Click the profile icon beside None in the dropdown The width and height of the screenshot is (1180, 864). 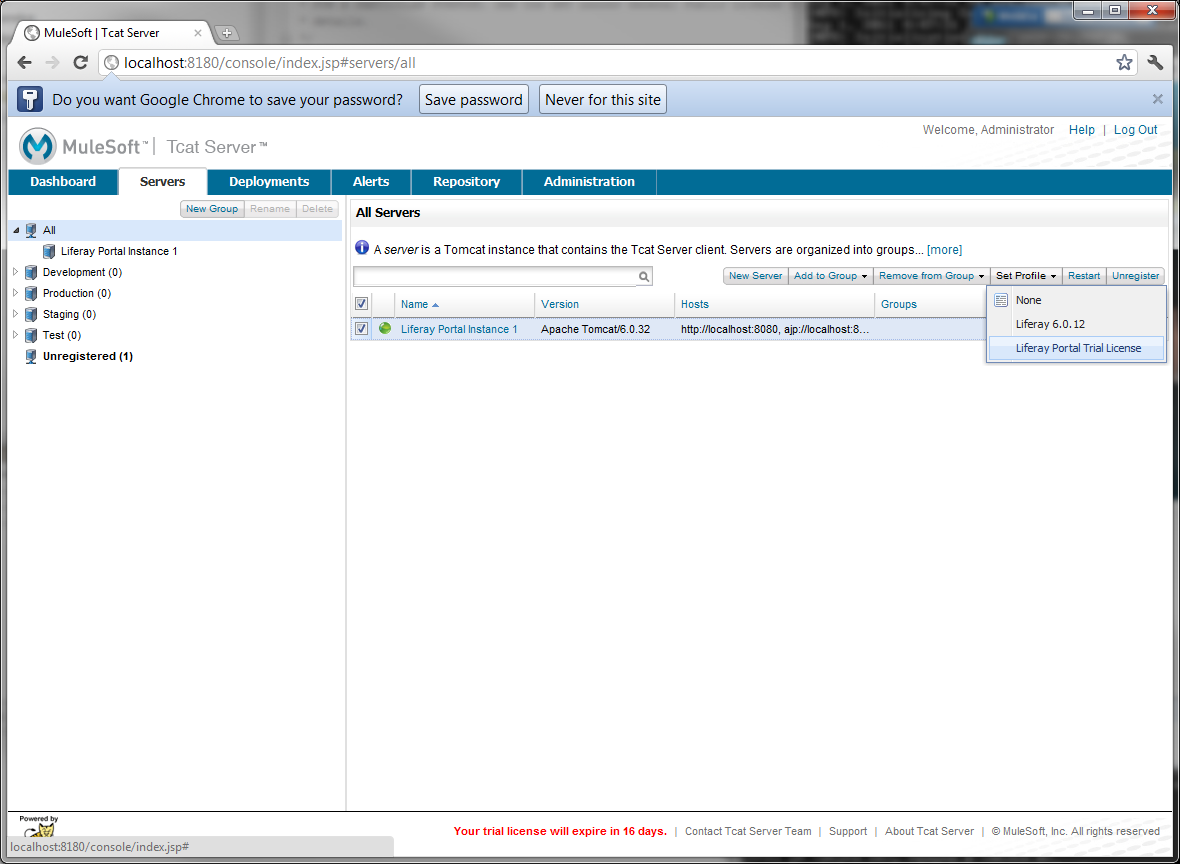pos(1001,300)
